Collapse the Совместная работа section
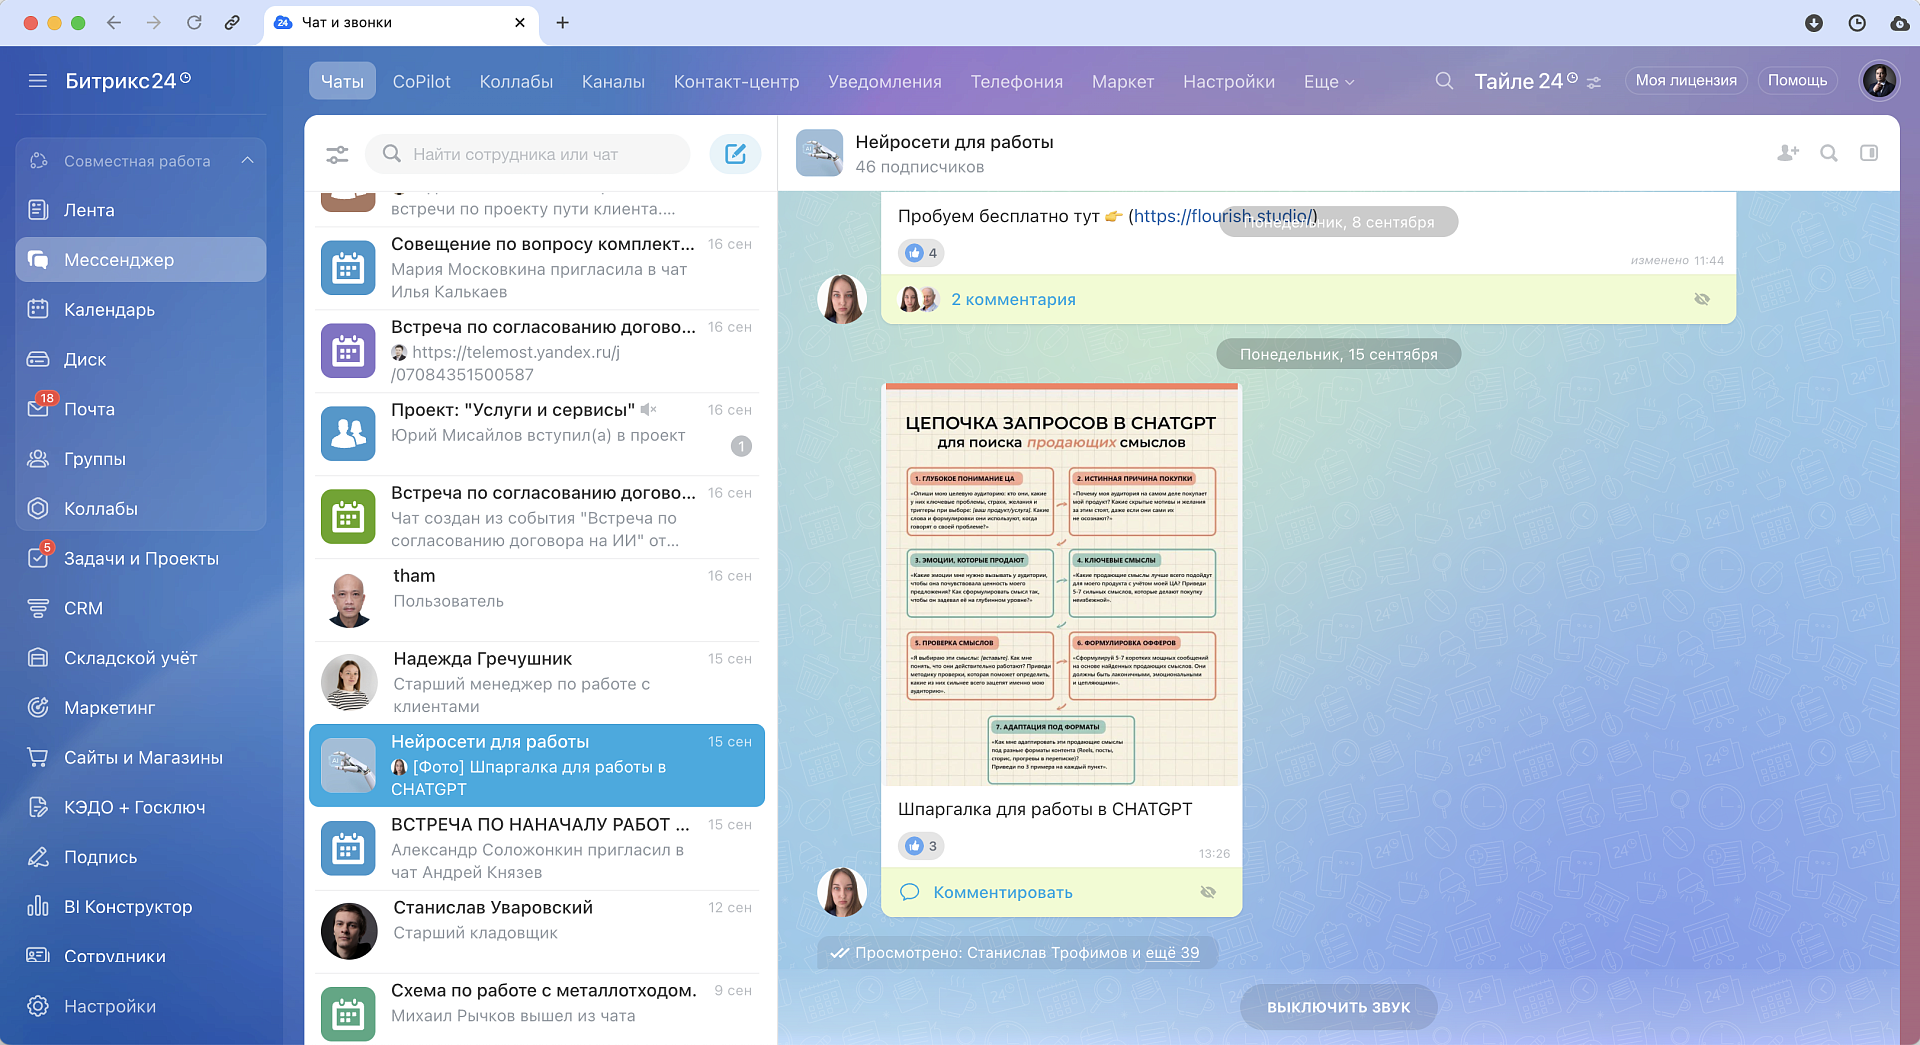This screenshot has width=1920, height=1045. [x=248, y=159]
